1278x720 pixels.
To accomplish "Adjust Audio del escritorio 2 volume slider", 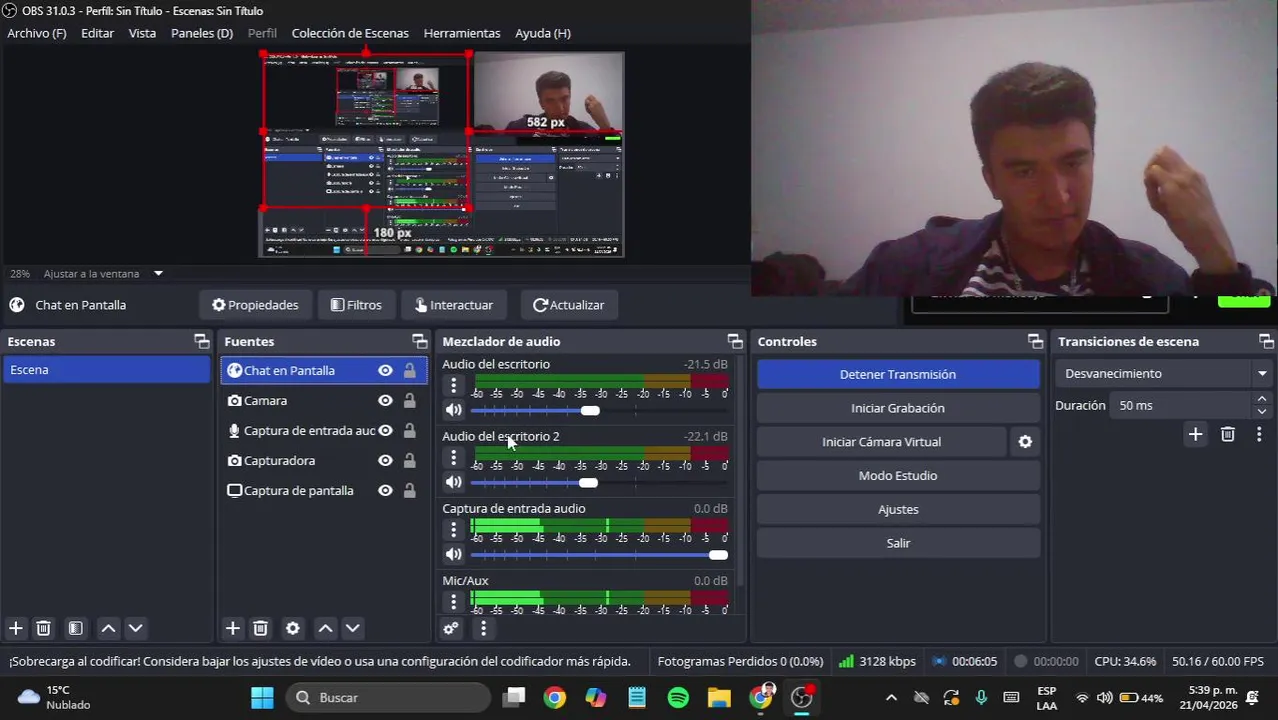I will click(x=588, y=482).
